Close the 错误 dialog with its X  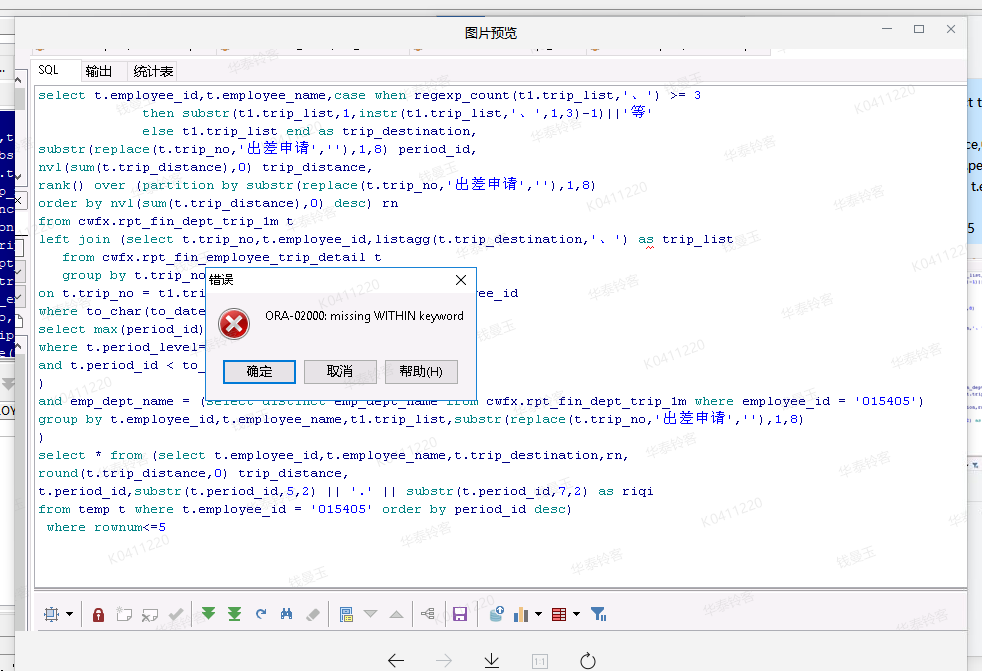click(x=461, y=280)
